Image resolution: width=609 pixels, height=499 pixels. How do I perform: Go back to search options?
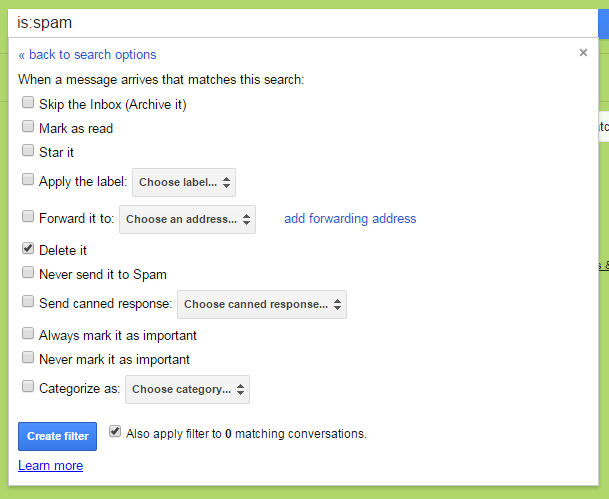tap(87, 55)
